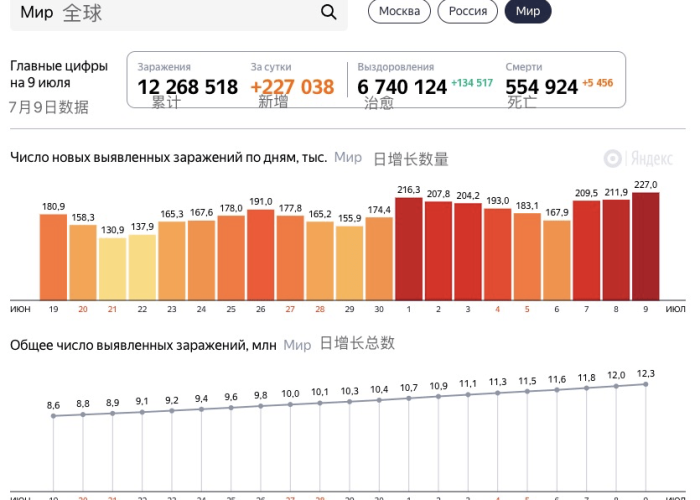Click the recoveries change +134 517
700x500 pixels.
point(472,83)
